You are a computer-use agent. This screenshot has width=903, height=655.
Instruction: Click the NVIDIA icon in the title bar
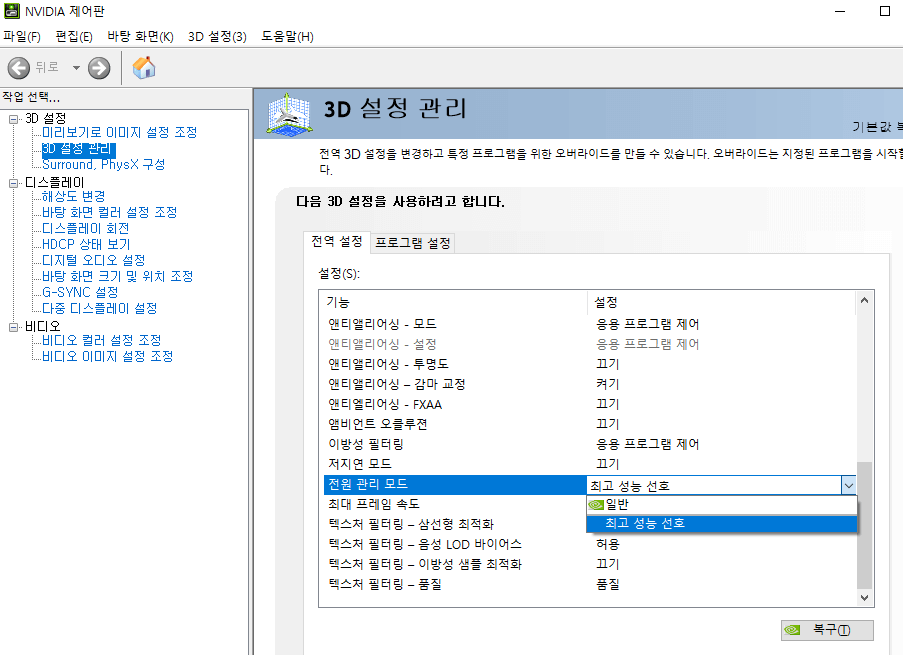pyautogui.click(x=11, y=10)
